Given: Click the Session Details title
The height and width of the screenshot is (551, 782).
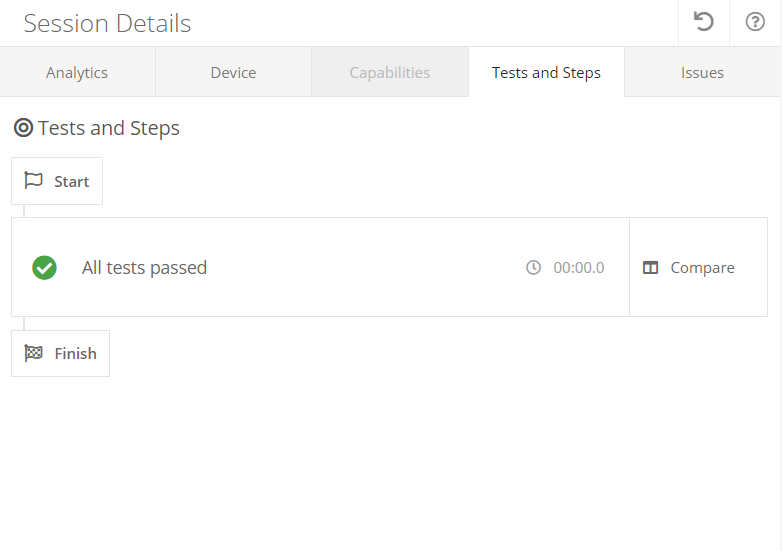Looking at the screenshot, I should [107, 23].
